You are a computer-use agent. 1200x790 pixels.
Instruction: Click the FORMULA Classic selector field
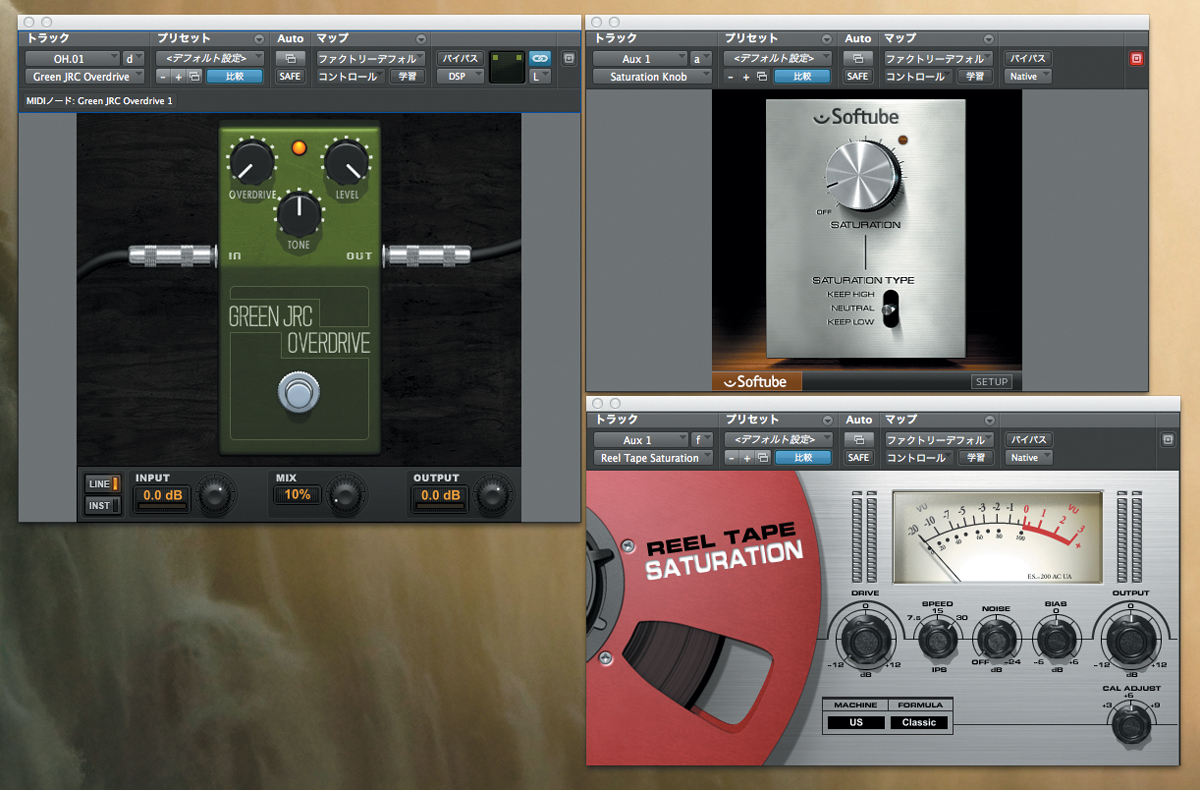pyautogui.click(x=919, y=722)
